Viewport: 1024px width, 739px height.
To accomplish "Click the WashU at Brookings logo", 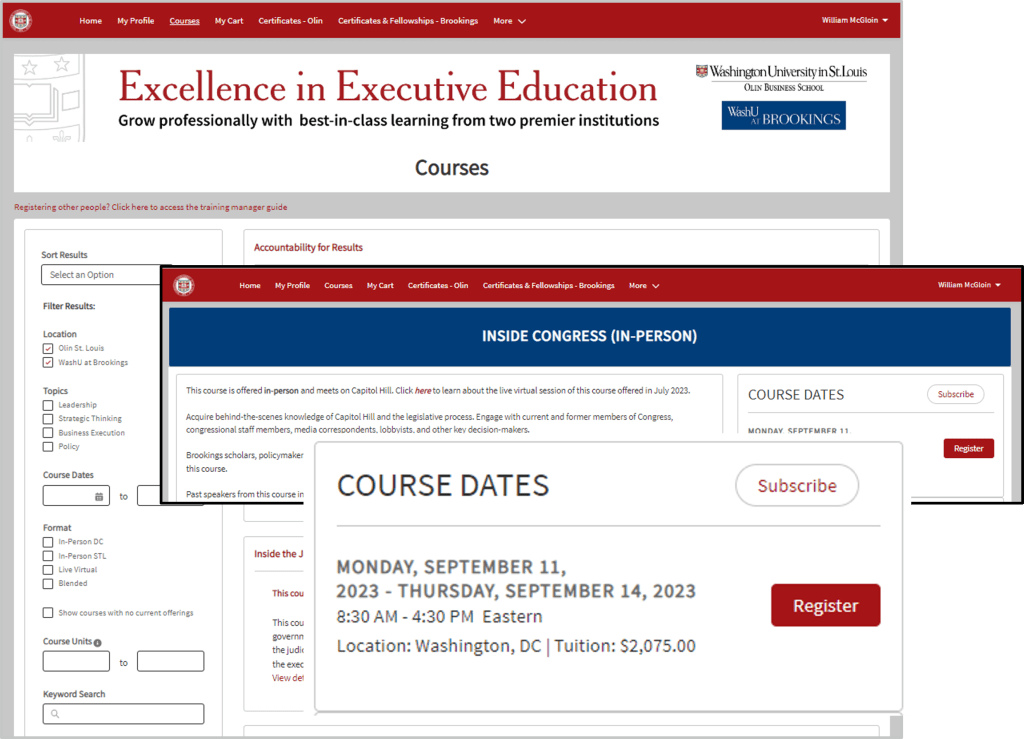I will pos(783,116).
